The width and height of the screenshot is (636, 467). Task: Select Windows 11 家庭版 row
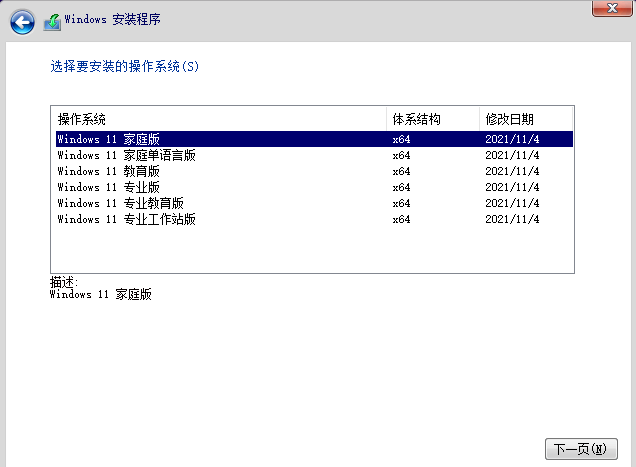click(314, 139)
